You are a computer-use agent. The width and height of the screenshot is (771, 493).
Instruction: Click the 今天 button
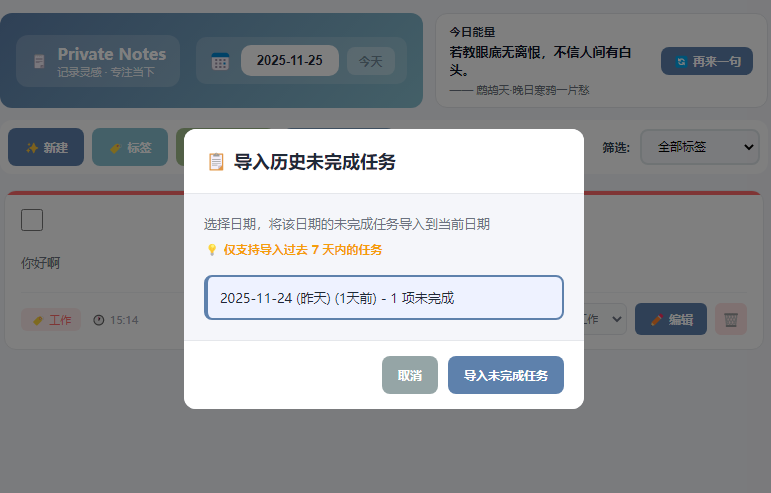coord(371,61)
